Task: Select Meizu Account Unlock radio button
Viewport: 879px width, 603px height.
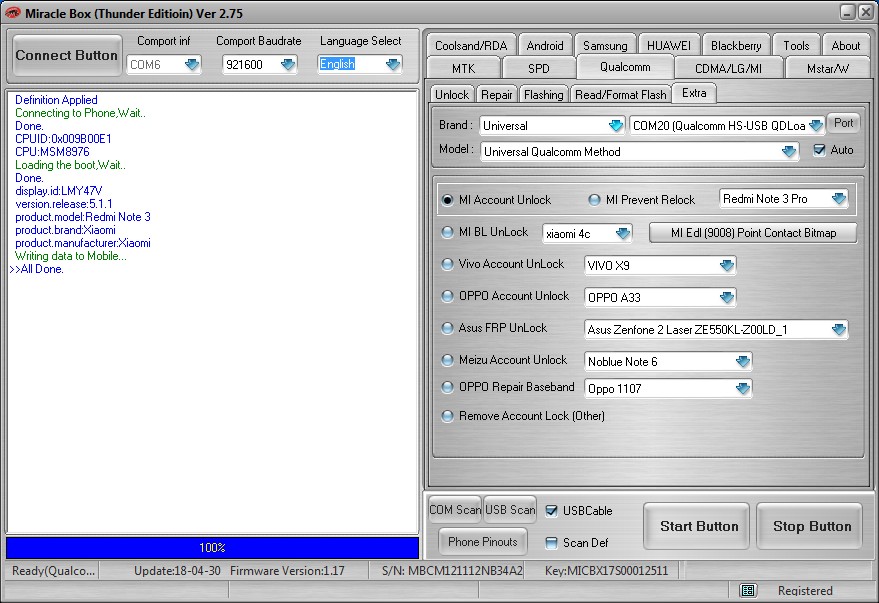Action: (447, 360)
